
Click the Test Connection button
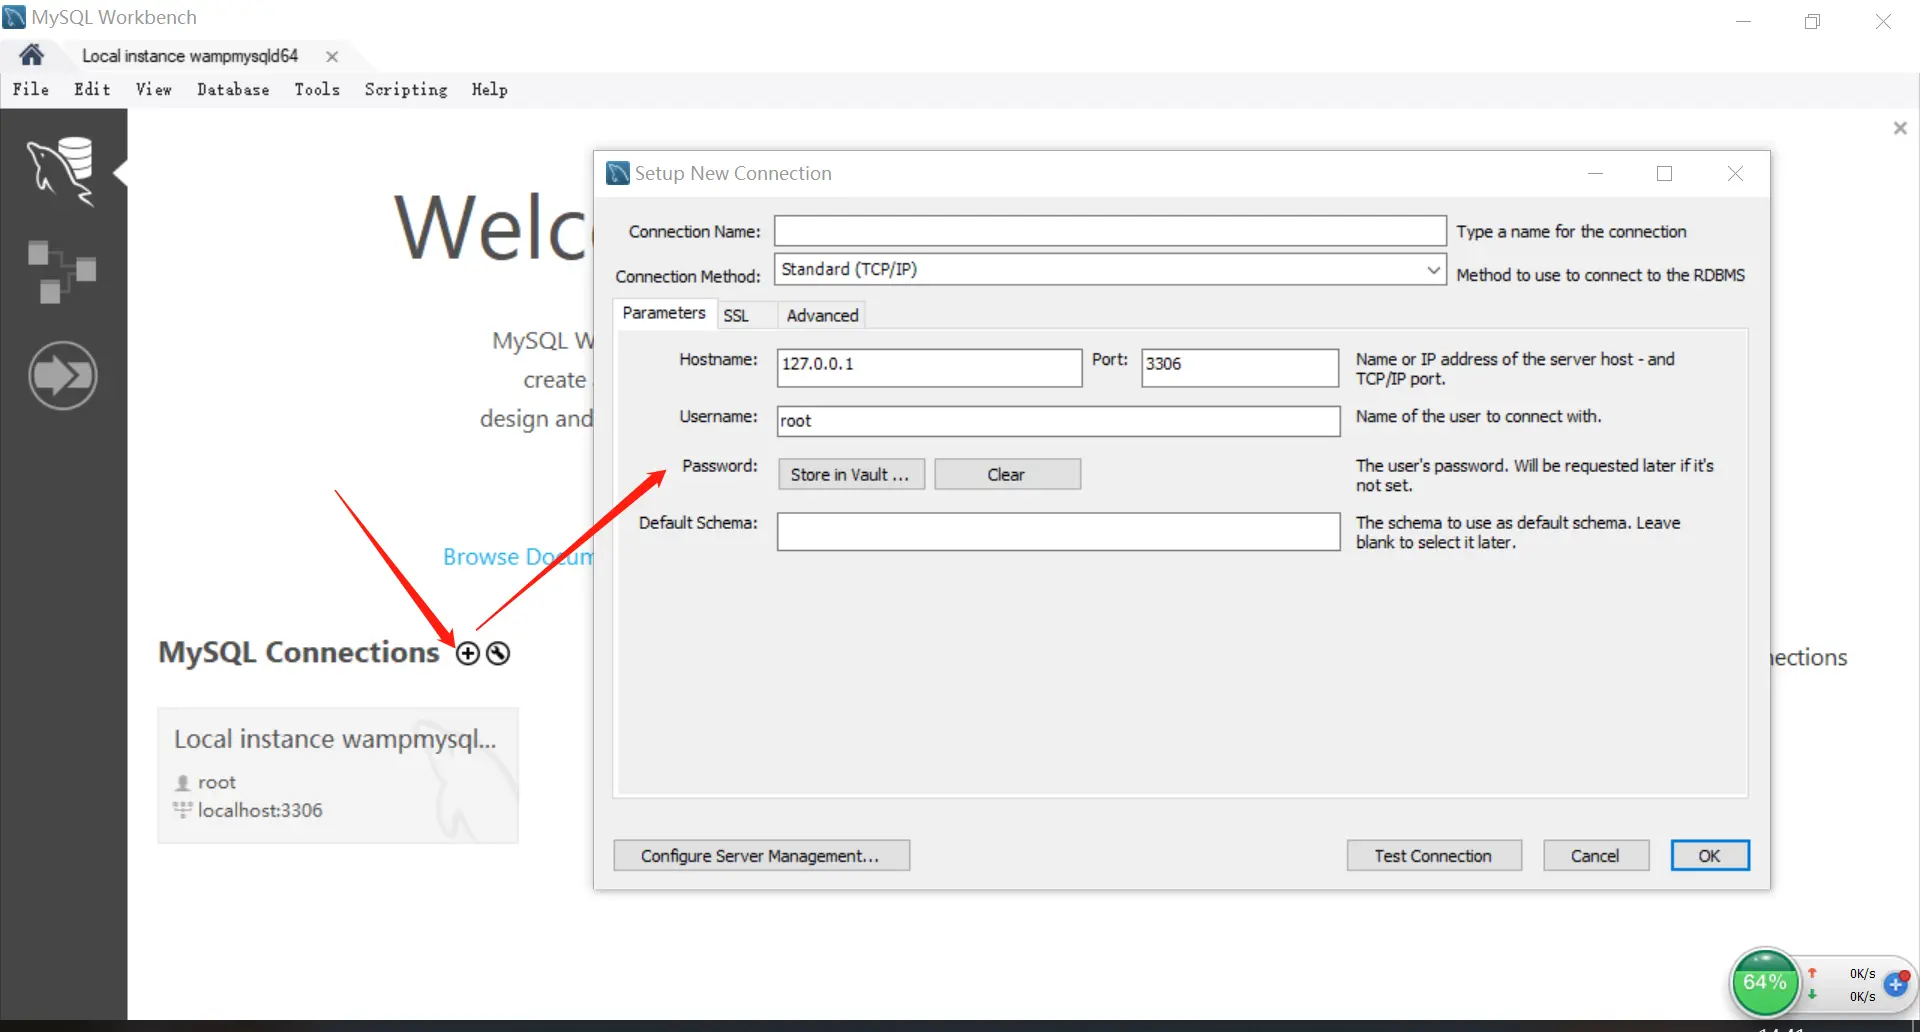click(1434, 855)
